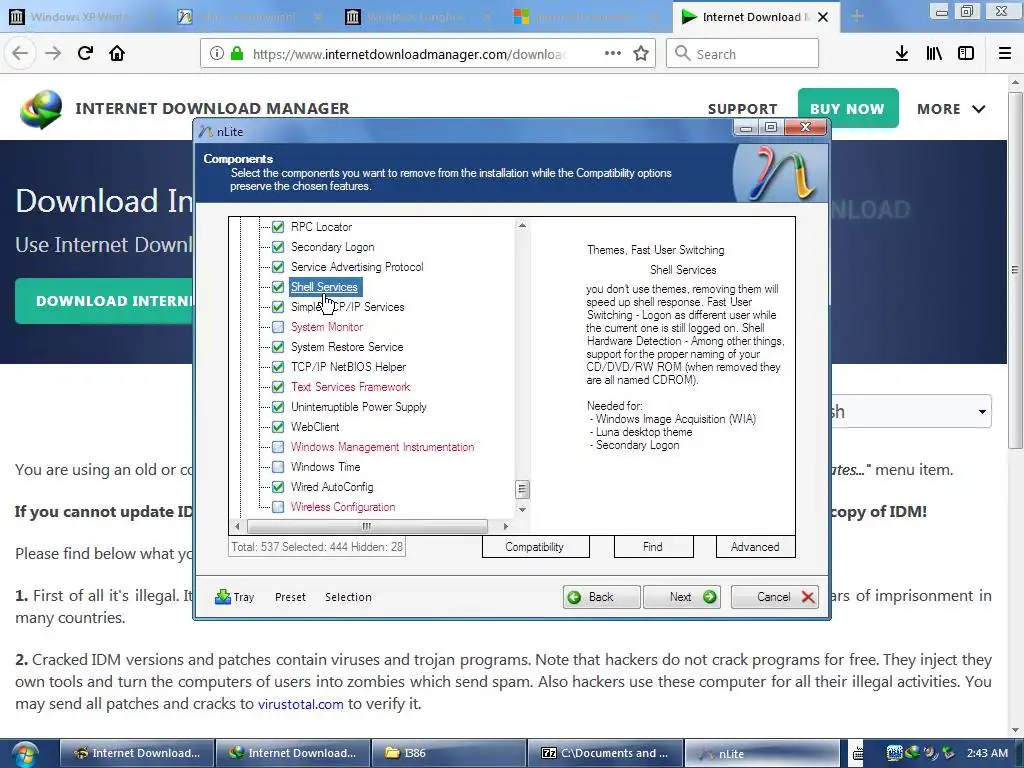Click the BUY NOW button
Image resolution: width=1024 pixels, height=768 pixels.
(848, 108)
